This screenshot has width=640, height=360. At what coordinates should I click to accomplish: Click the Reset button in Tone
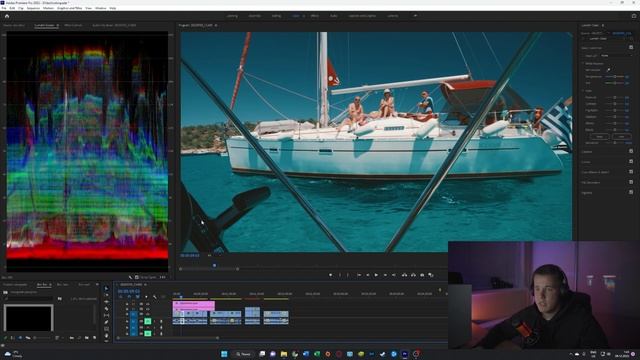coord(599,136)
